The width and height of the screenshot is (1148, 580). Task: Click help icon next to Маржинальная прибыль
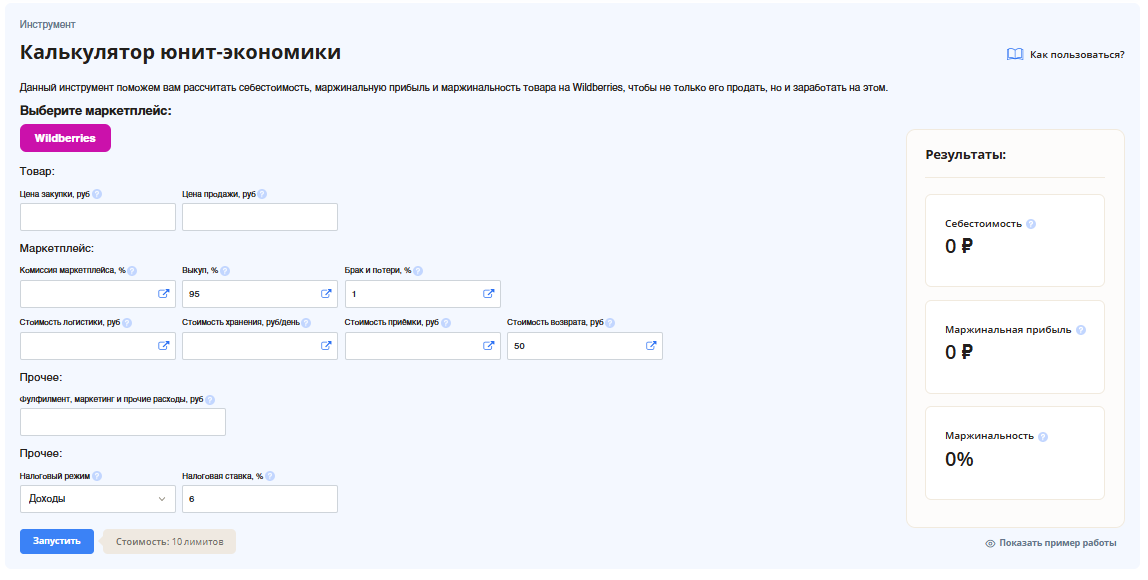click(x=1081, y=330)
